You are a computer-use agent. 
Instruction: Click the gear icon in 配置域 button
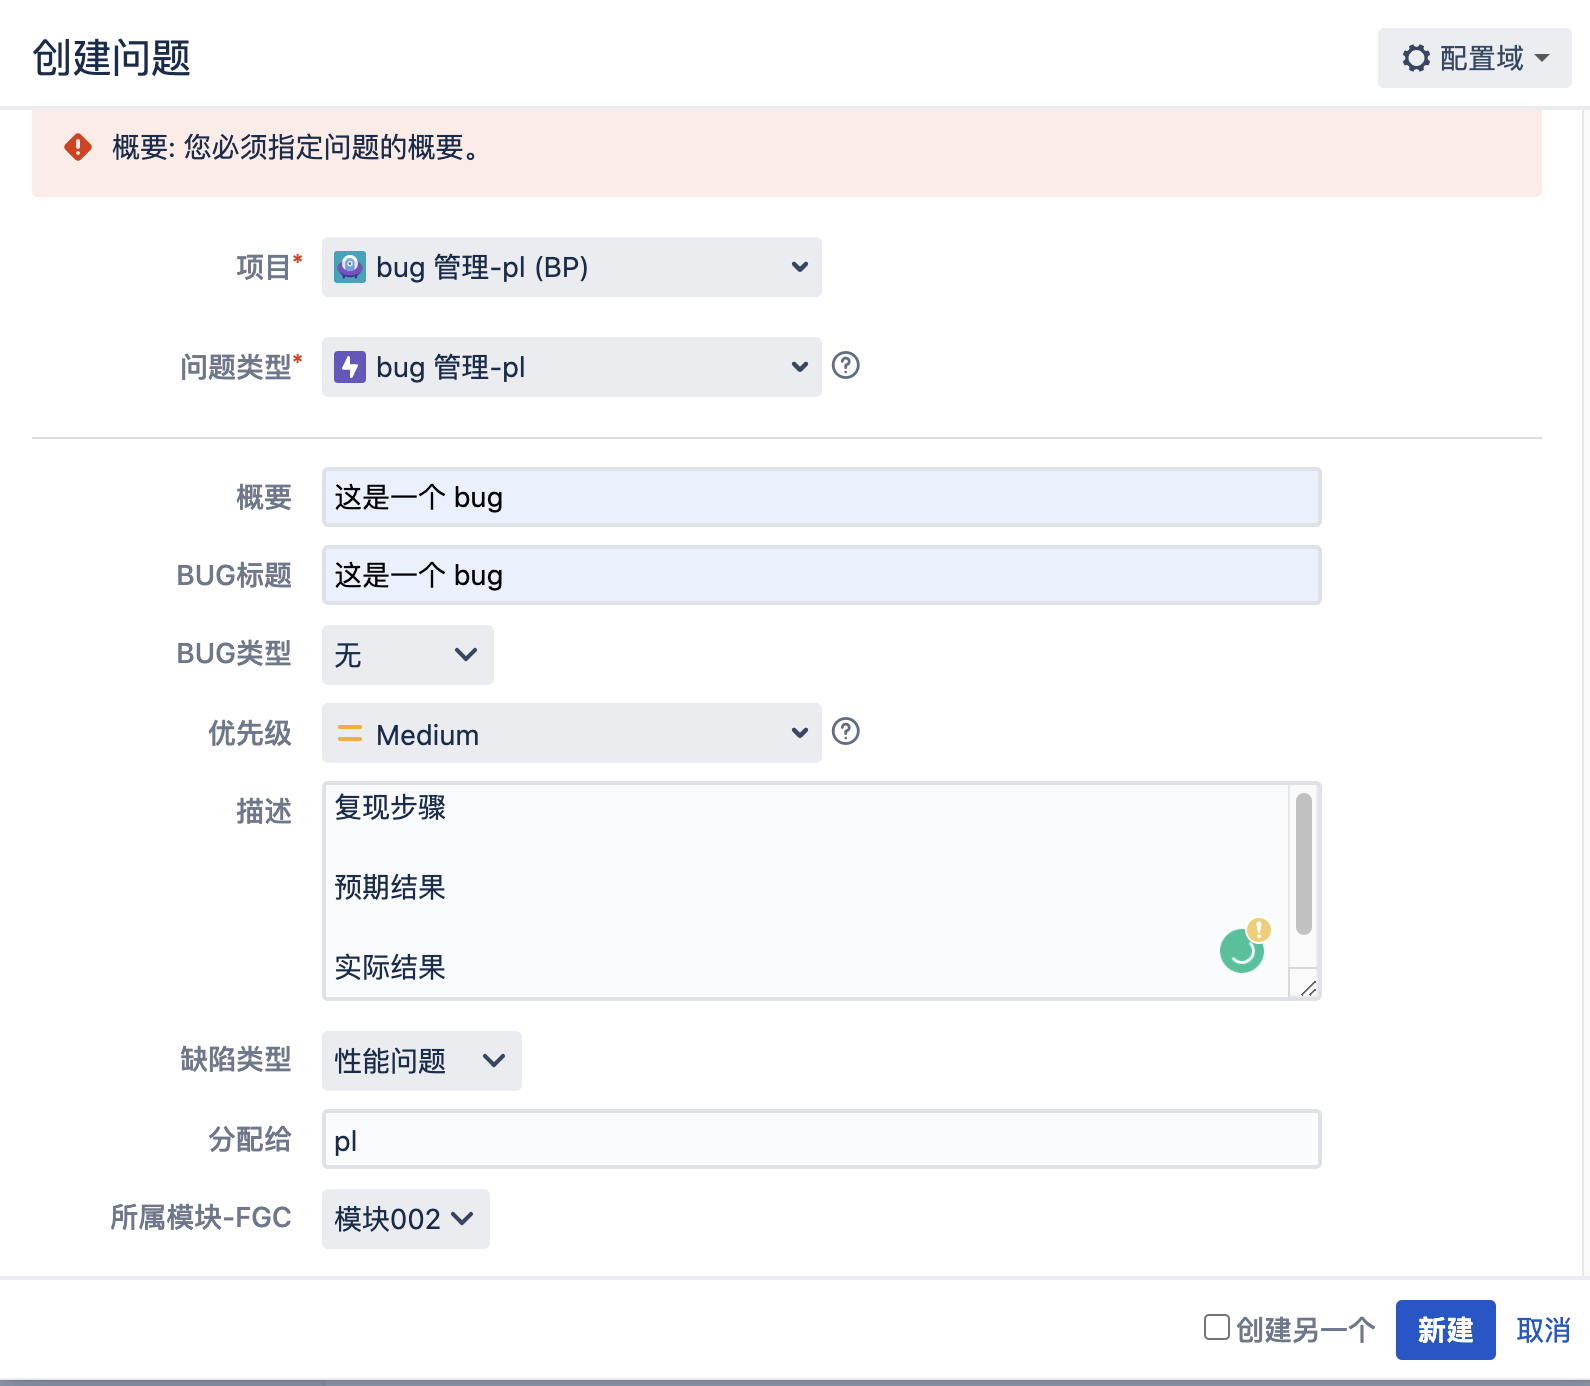click(1415, 58)
